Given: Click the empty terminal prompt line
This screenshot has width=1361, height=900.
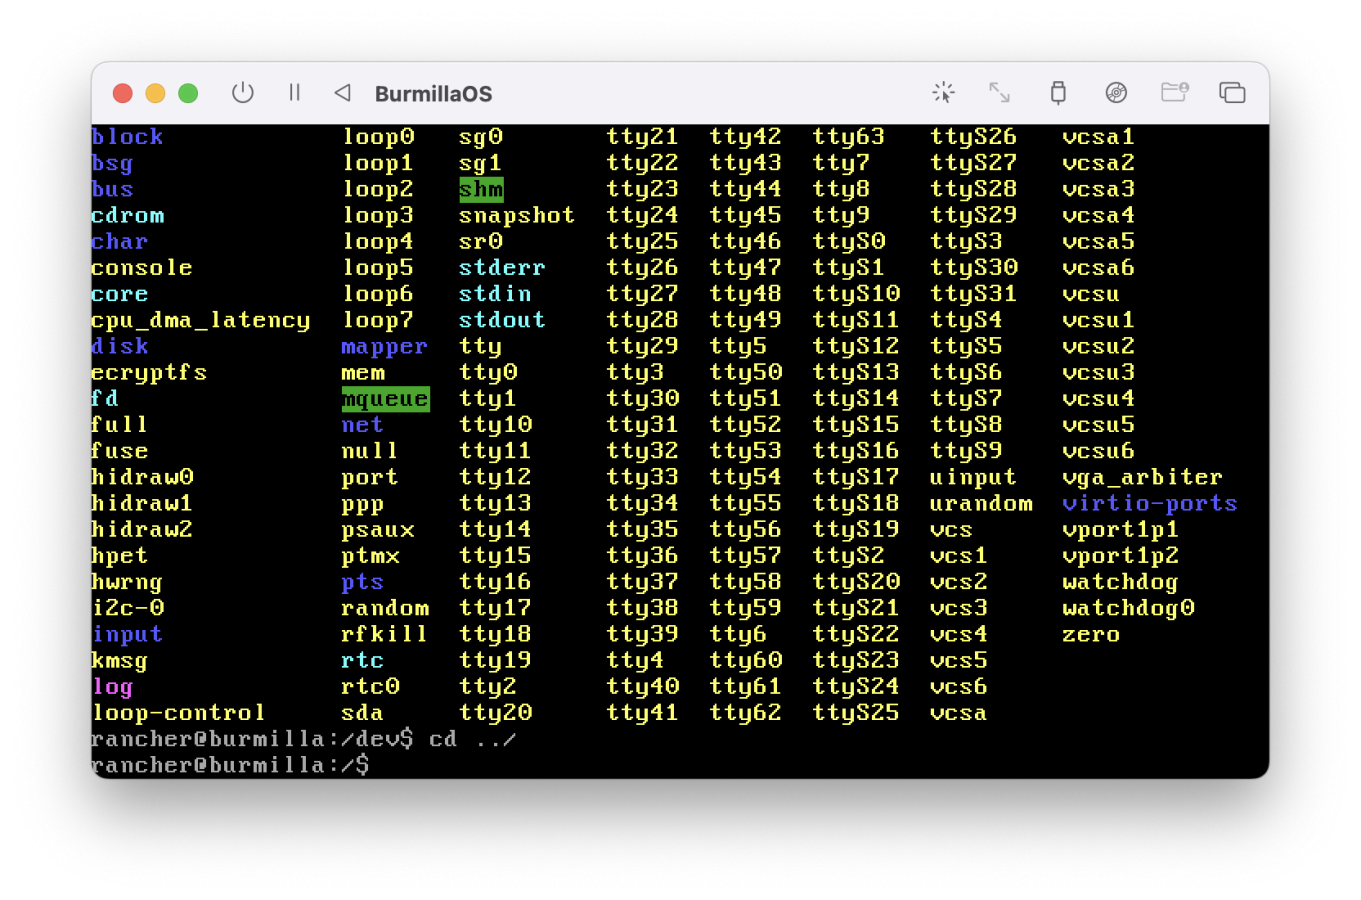Looking at the screenshot, I should coord(600,765).
